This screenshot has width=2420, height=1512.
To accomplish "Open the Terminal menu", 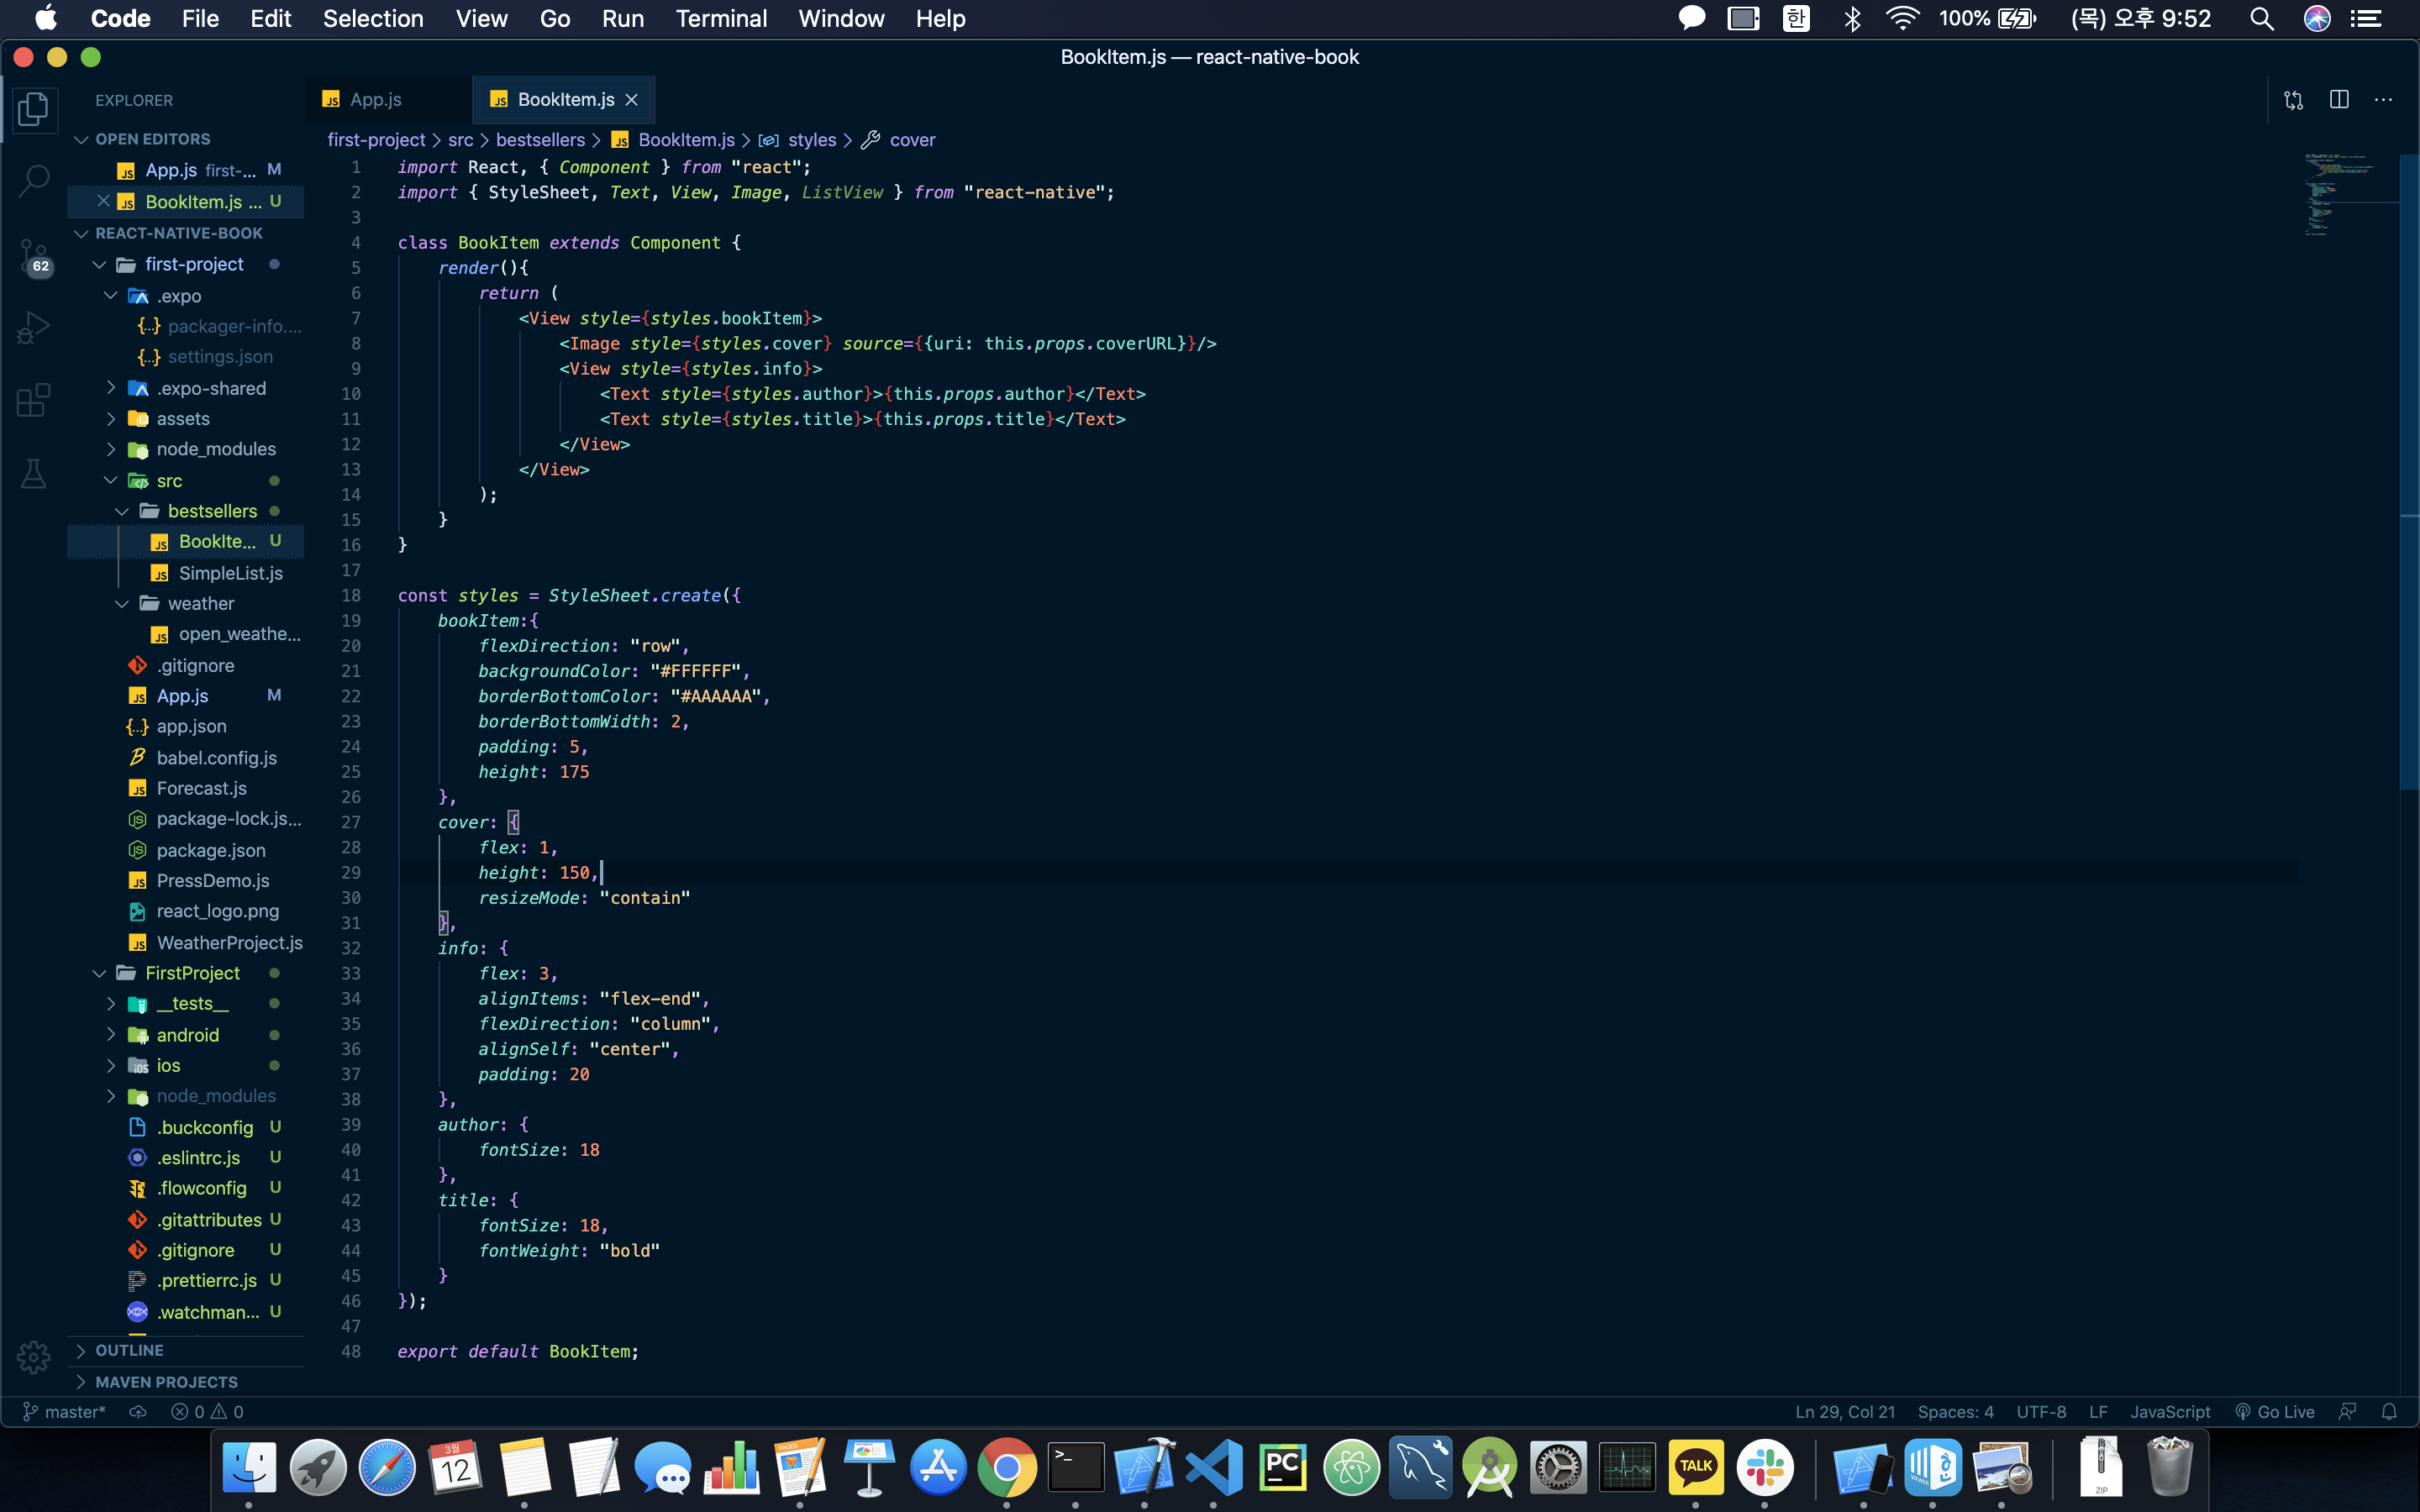I will click(721, 19).
